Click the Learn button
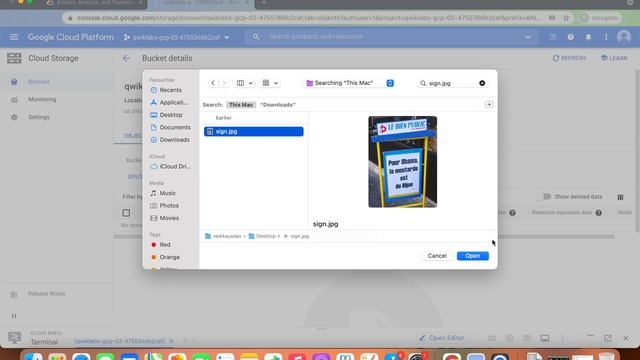The height and width of the screenshot is (360, 640). coord(614,58)
